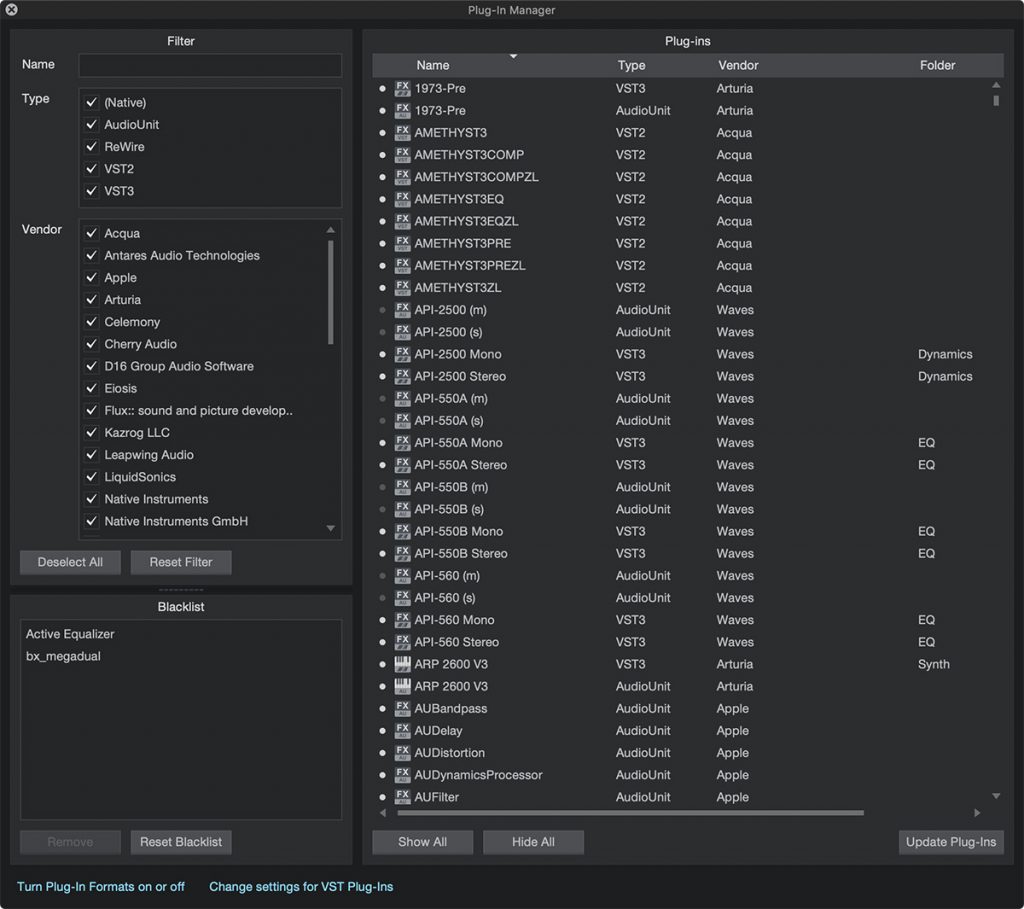This screenshot has width=1024, height=909.
Task: Click the FX icon of AMETHYST3EQ
Action: (402, 199)
